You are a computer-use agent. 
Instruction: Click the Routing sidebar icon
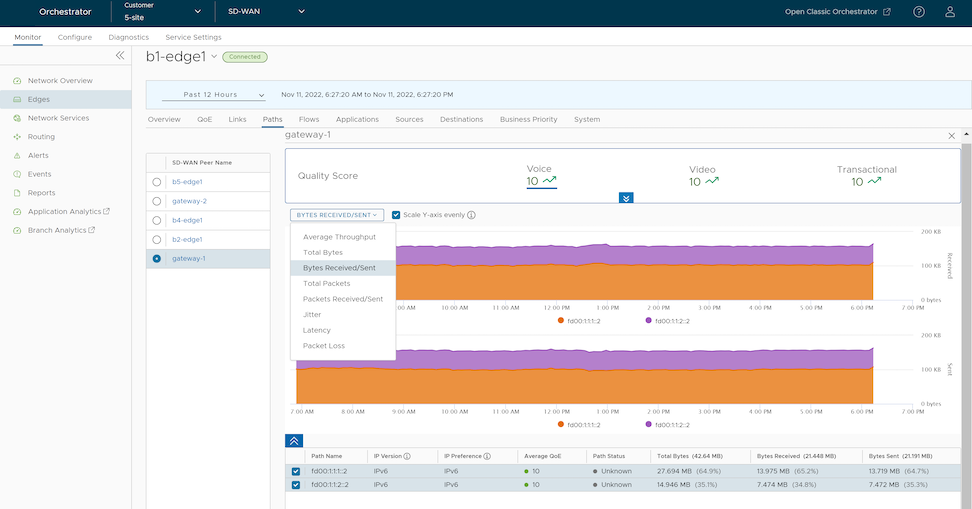[x=17, y=137]
